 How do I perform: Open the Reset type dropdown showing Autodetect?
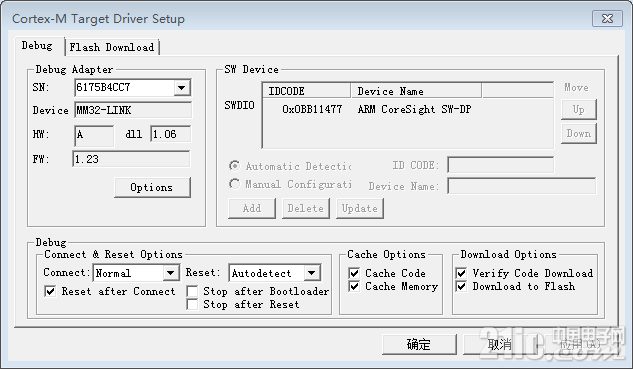click(x=275, y=273)
